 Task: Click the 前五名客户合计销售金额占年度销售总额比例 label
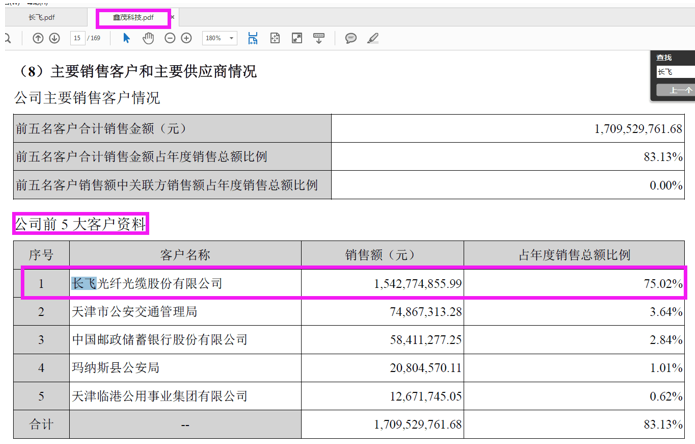pos(142,157)
